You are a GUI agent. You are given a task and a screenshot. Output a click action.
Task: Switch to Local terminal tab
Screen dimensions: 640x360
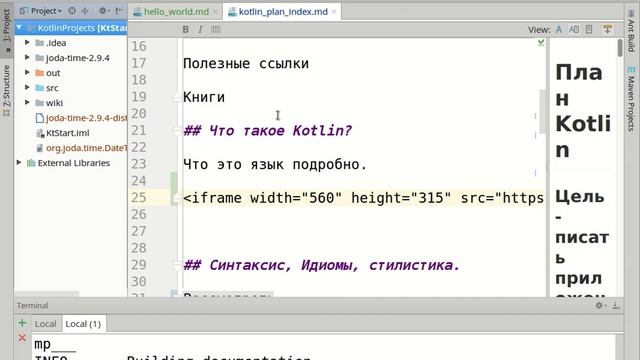click(x=45, y=324)
